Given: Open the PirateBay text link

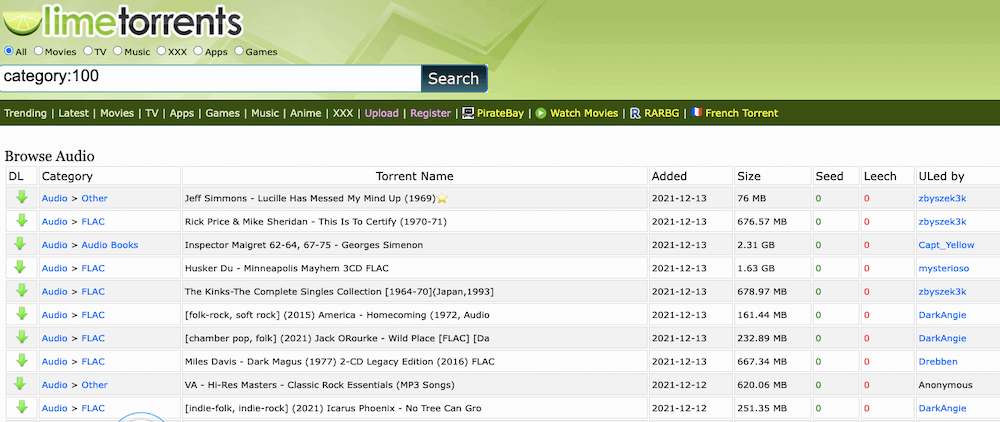Looking at the screenshot, I should (x=500, y=113).
